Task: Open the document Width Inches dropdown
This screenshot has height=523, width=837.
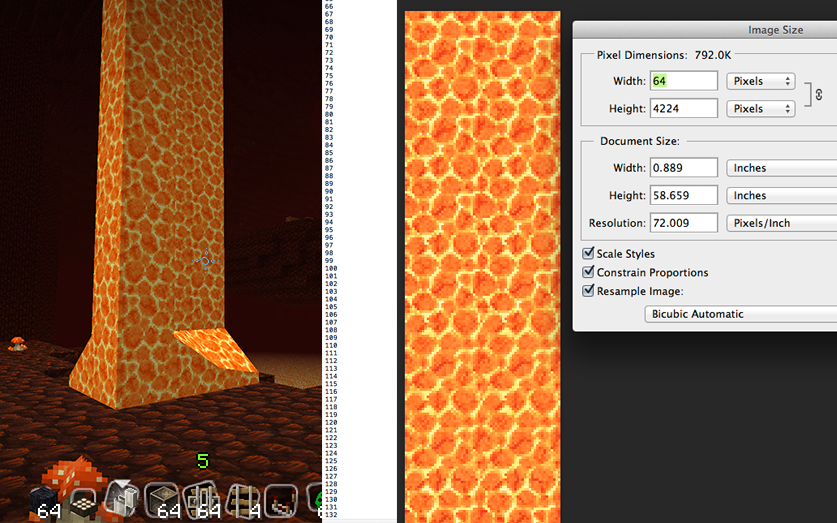Action: 781,168
